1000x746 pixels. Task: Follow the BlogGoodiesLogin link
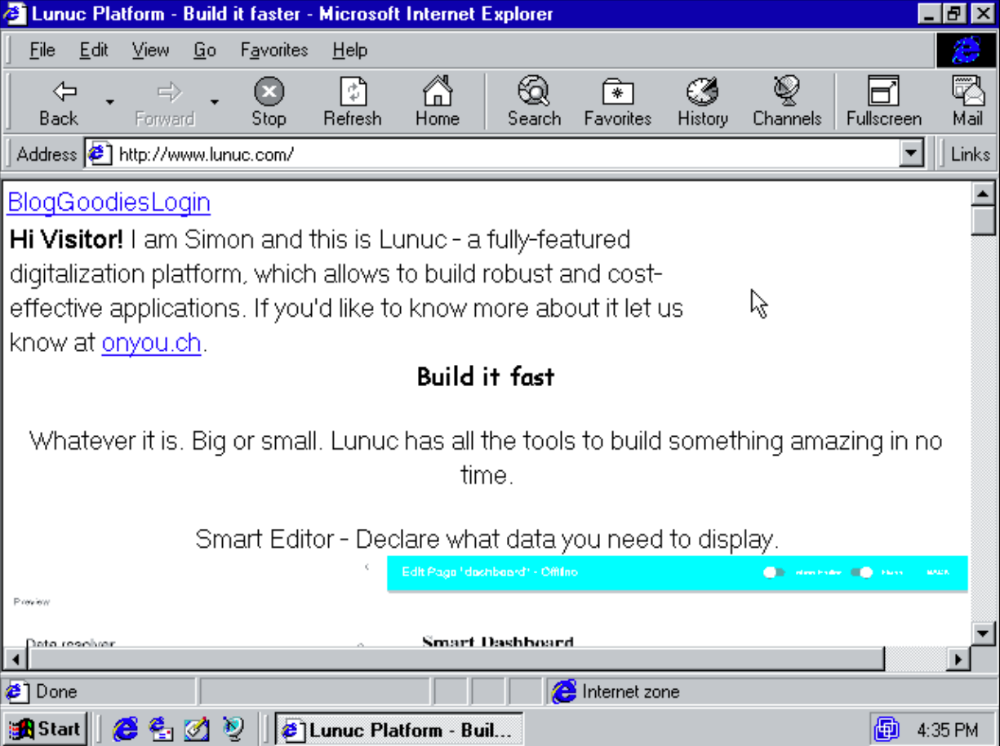(x=109, y=202)
